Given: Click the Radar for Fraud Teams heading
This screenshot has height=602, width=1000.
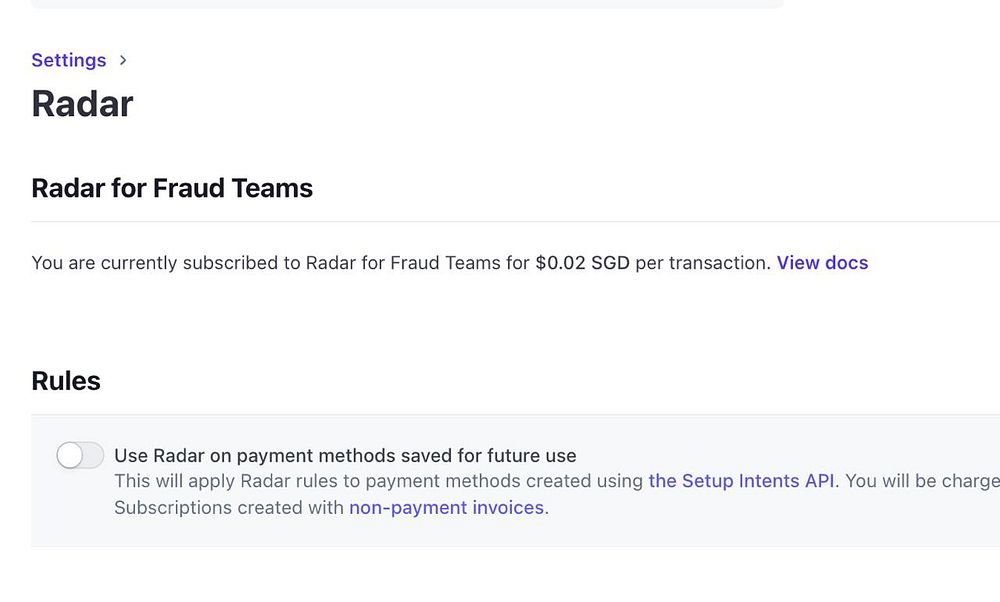Looking at the screenshot, I should tap(172, 188).
